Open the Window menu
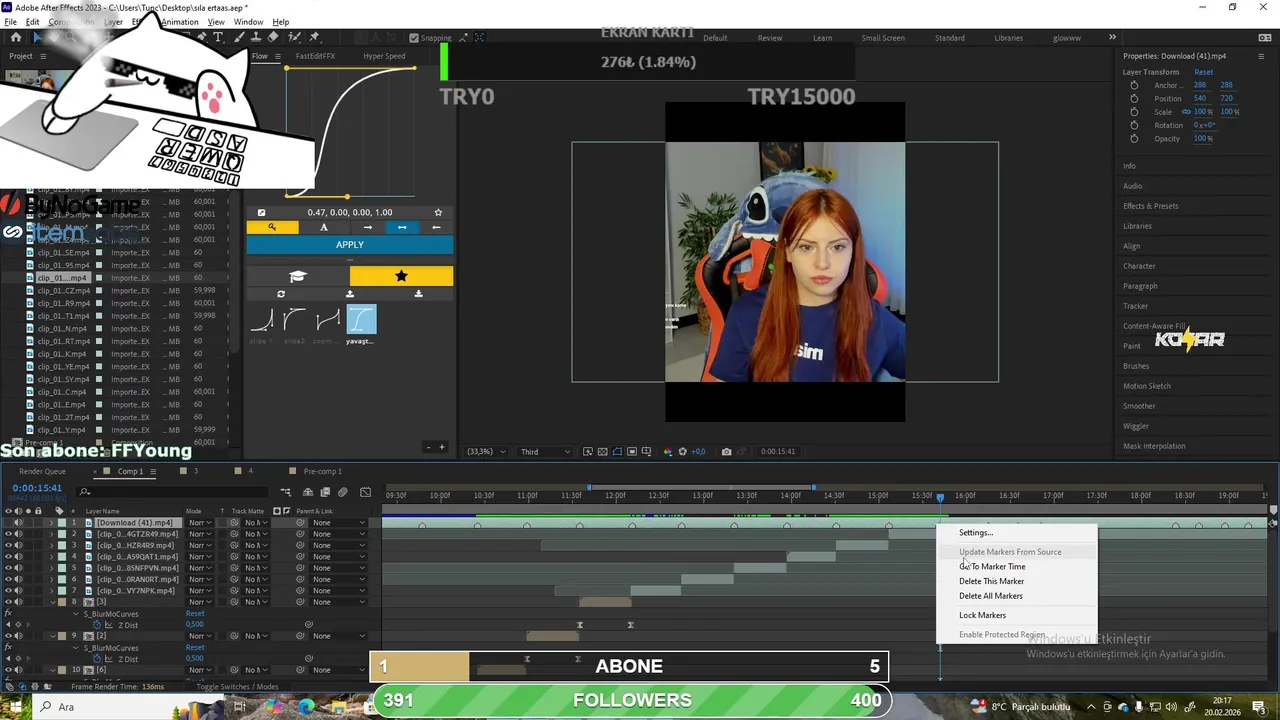This screenshot has height=720, width=1280. [x=248, y=22]
